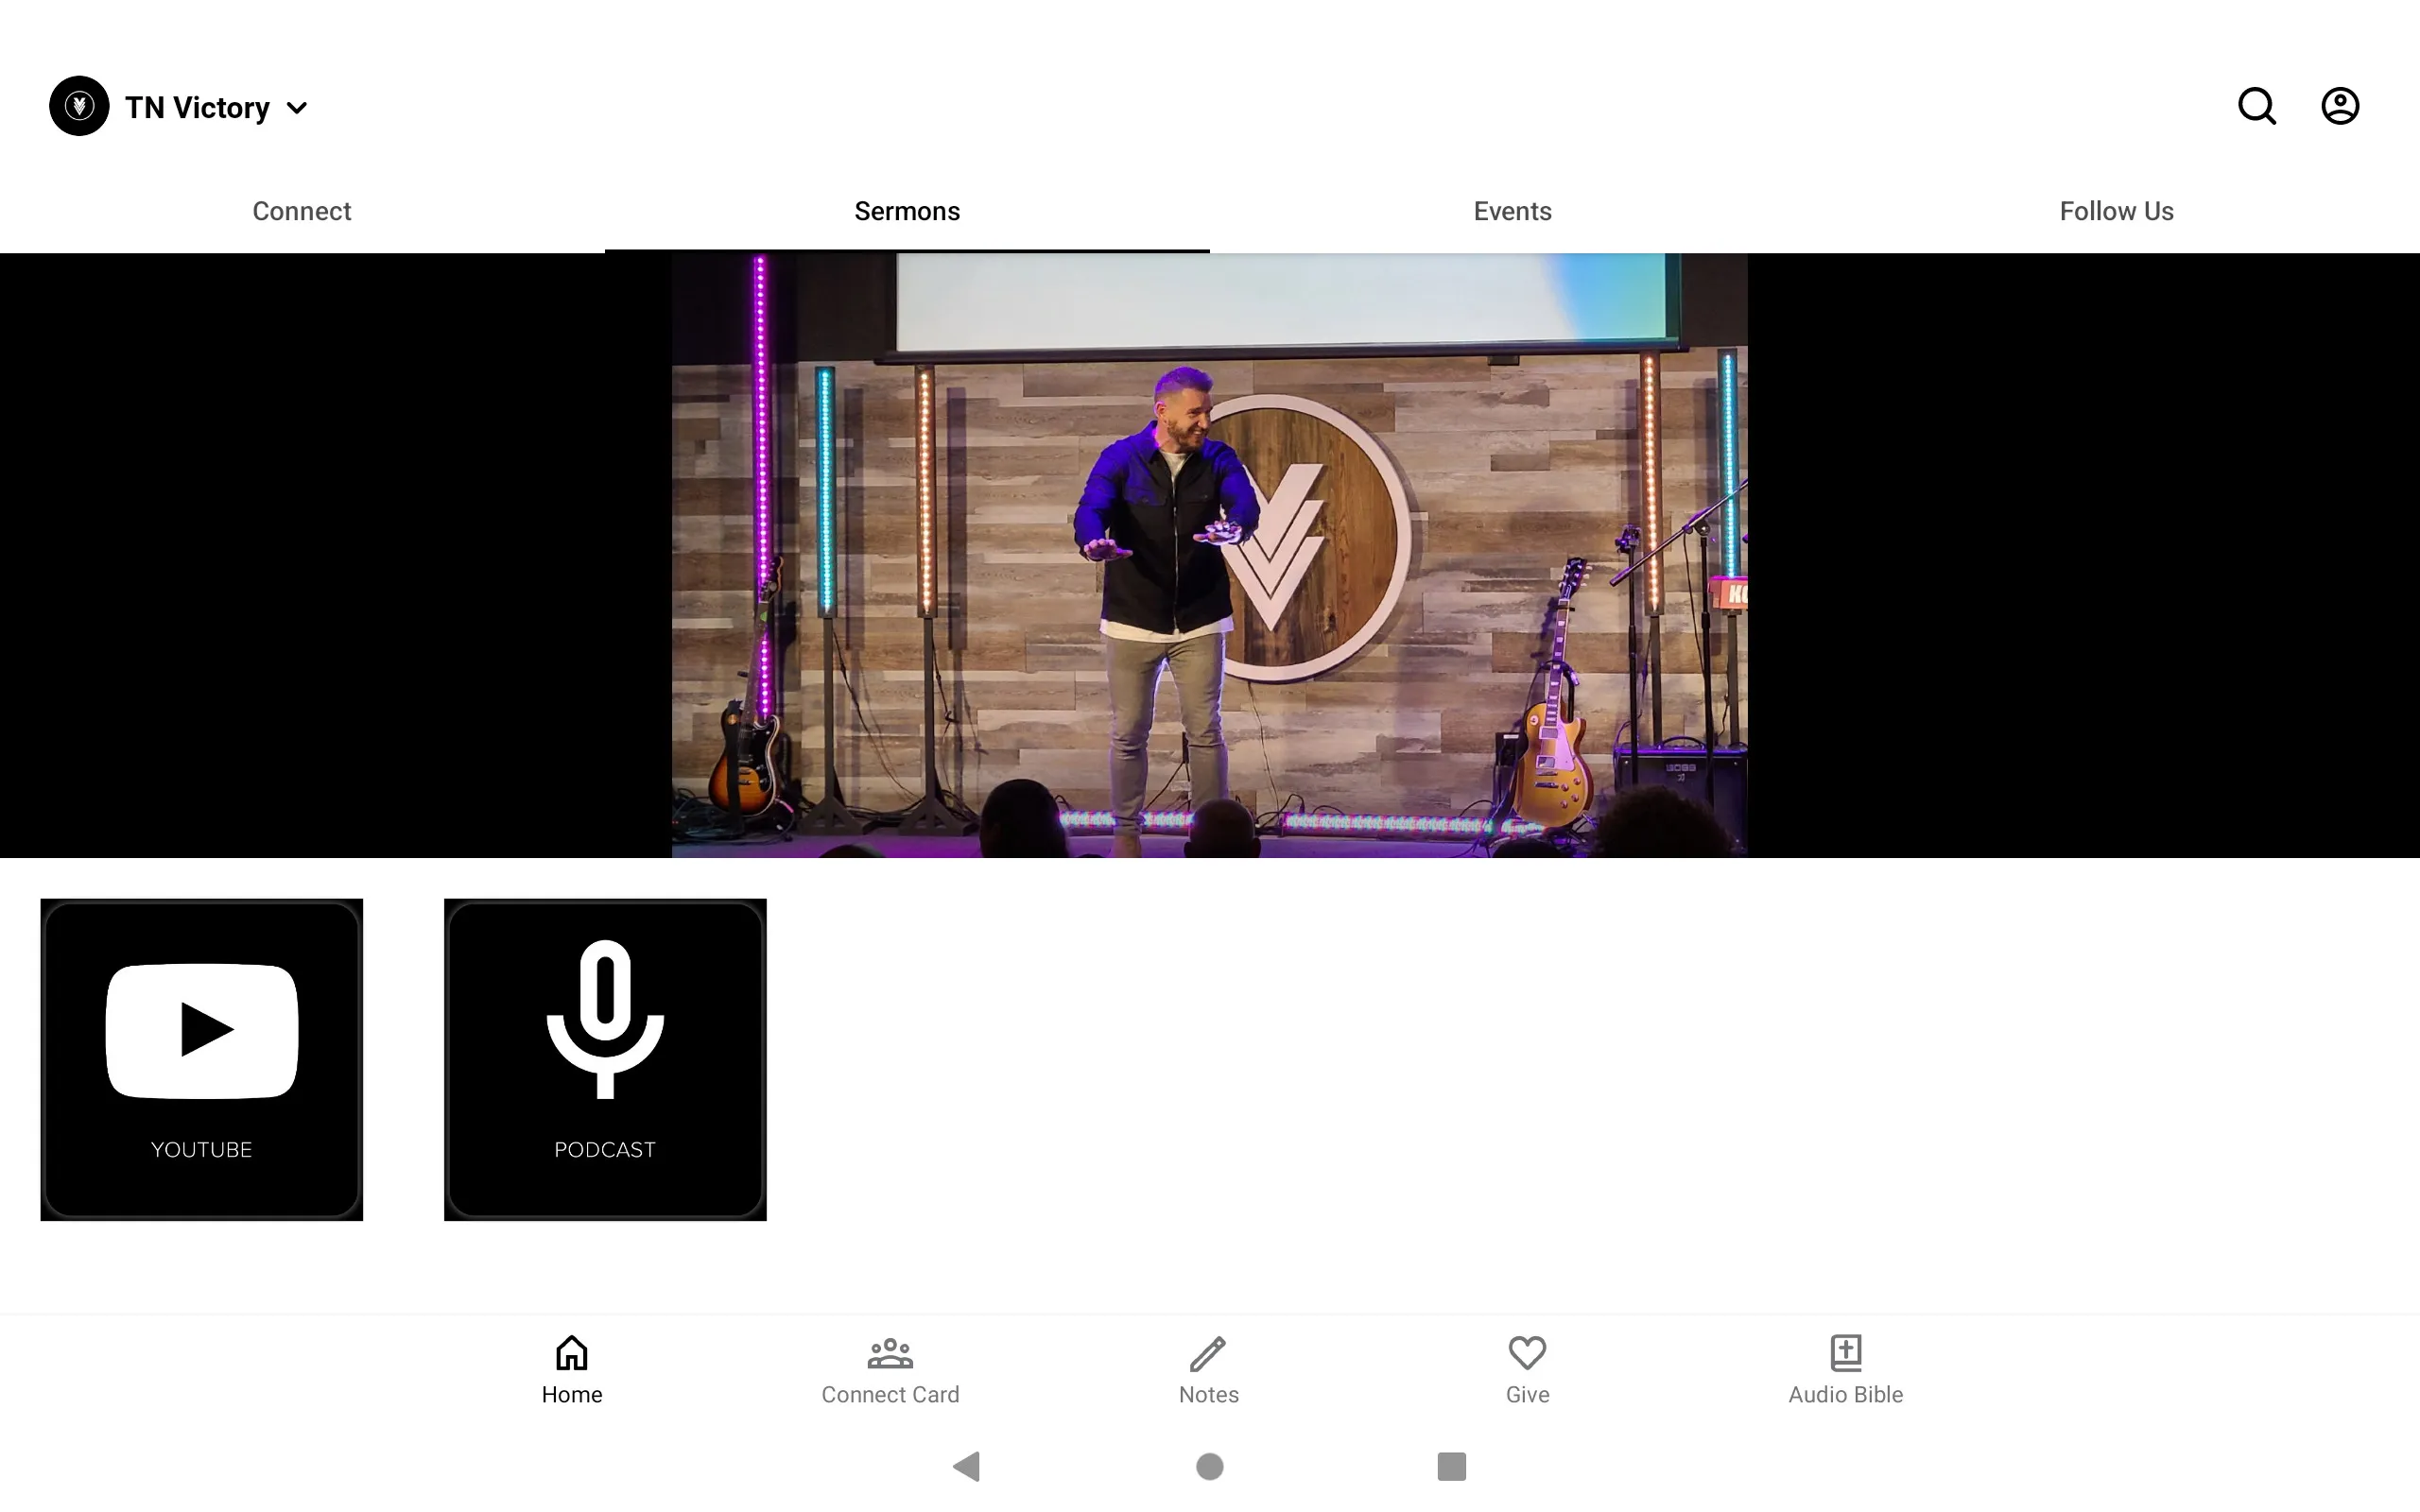The image size is (2420, 1512).
Task: Select the Events tab
Action: click(1511, 211)
